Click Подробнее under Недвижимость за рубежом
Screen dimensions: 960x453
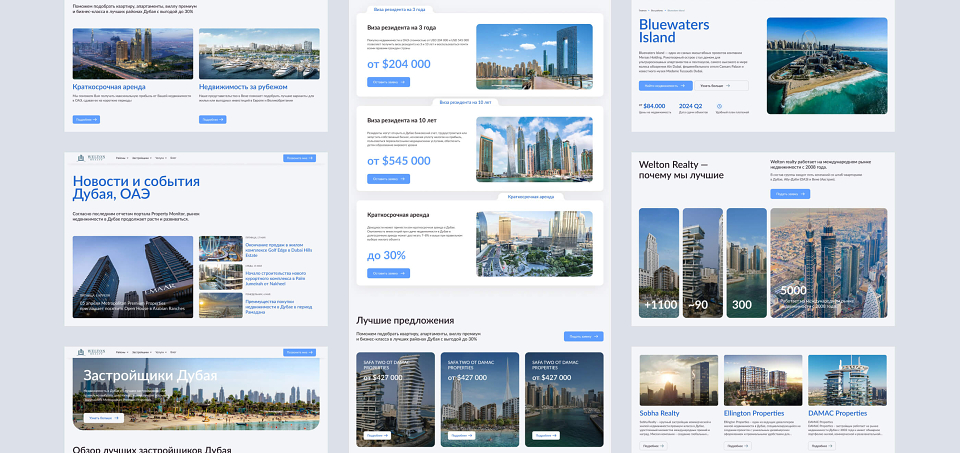point(212,119)
